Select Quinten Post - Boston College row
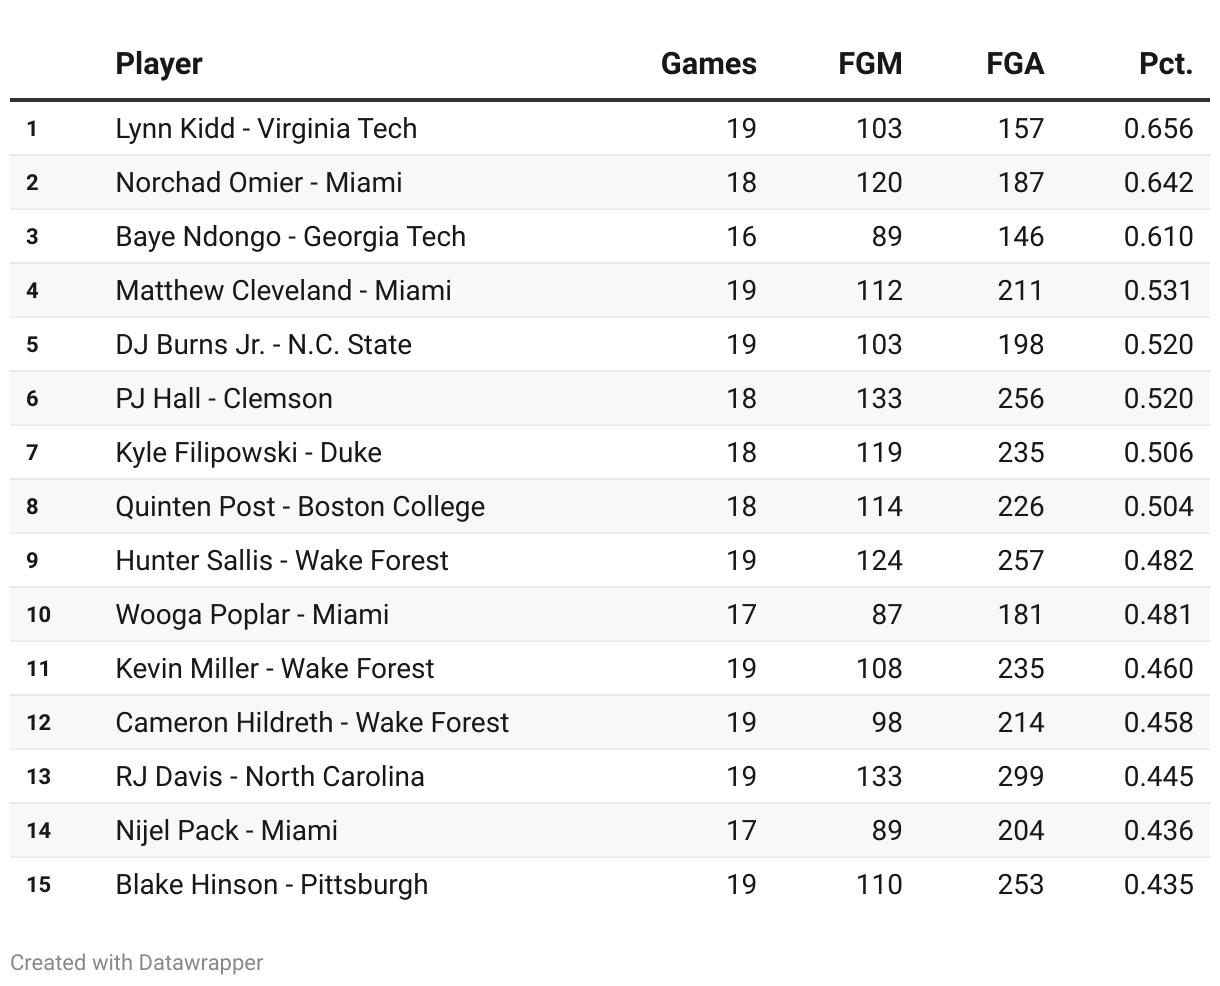This screenshot has width=1220, height=986. pyautogui.click(x=300, y=506)
